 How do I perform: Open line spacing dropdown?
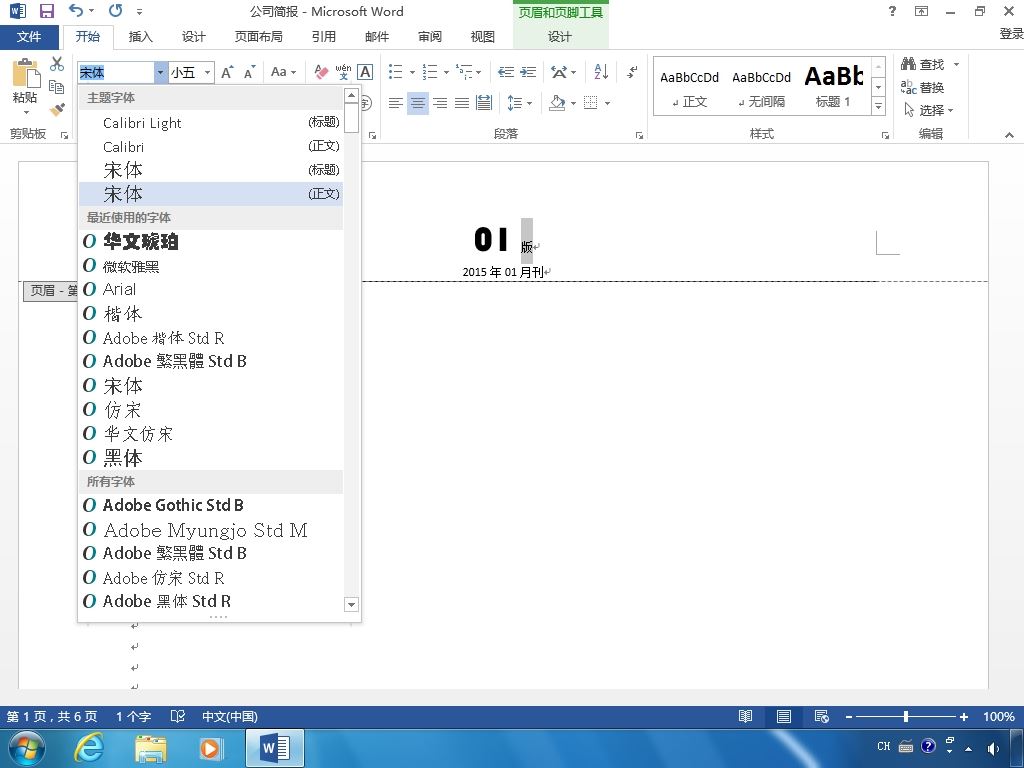(x=520, y=103)
